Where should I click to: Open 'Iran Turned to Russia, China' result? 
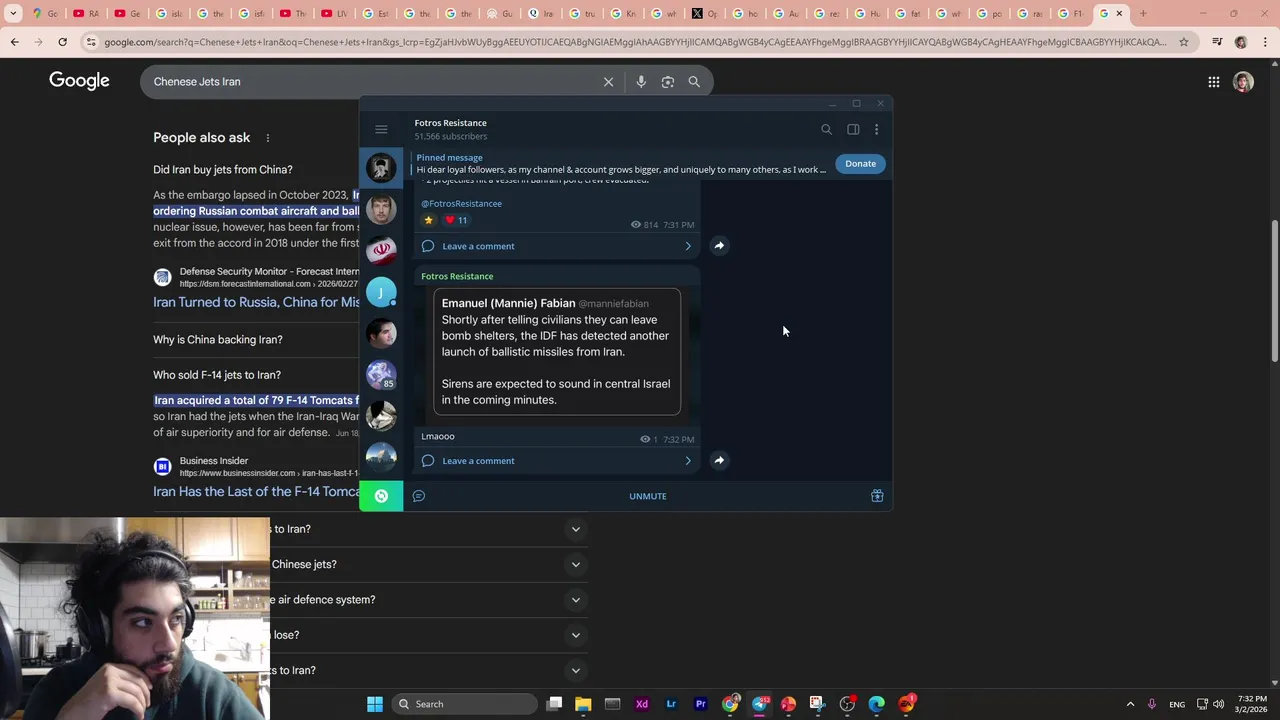(256, 302)
